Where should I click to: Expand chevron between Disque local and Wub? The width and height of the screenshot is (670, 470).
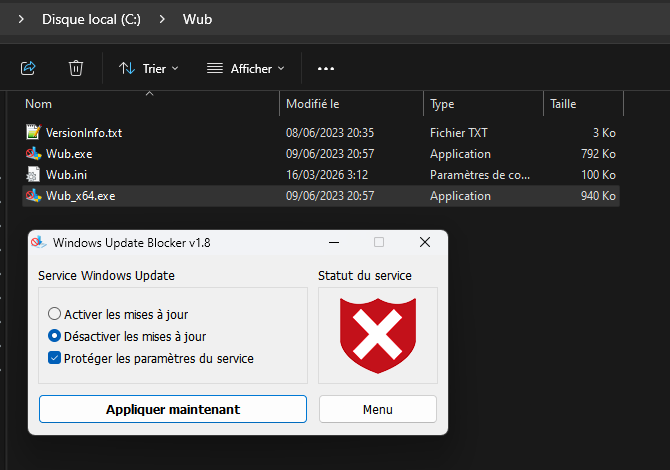[x=162, y=19]
